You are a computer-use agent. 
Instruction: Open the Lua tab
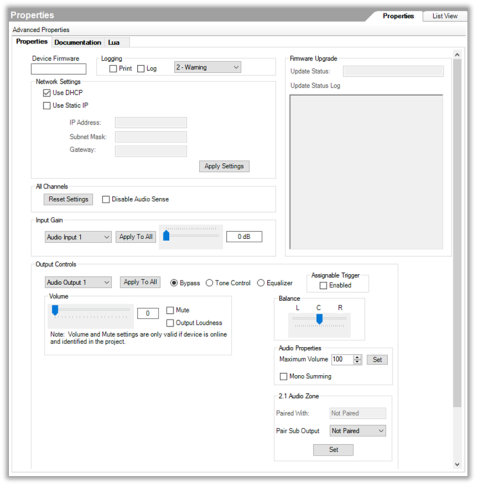[114, 42]
